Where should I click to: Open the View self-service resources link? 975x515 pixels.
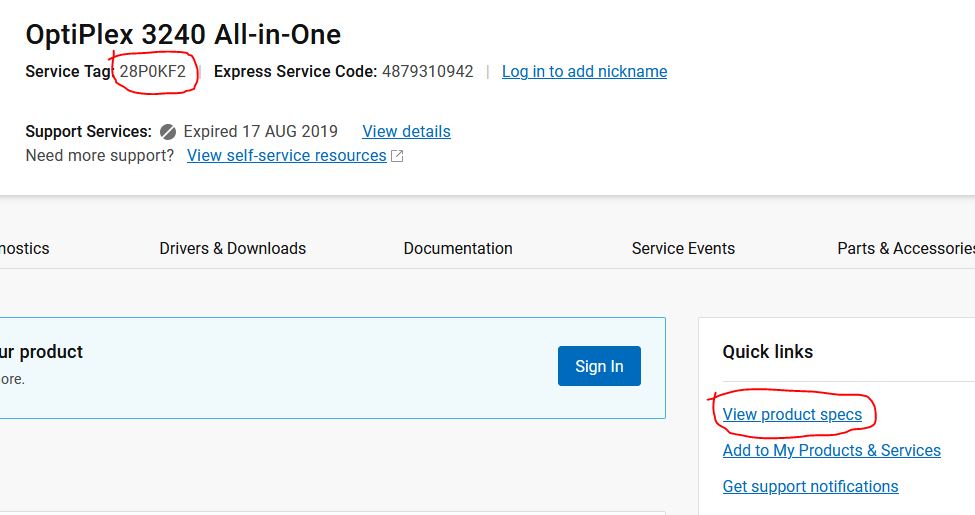click(286, 155)
